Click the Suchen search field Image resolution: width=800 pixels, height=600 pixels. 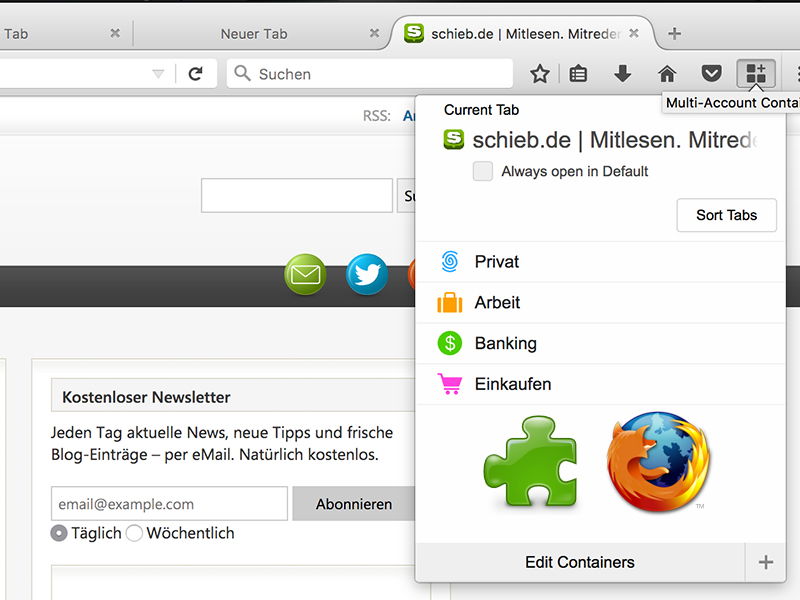click(x=370, y=74)
